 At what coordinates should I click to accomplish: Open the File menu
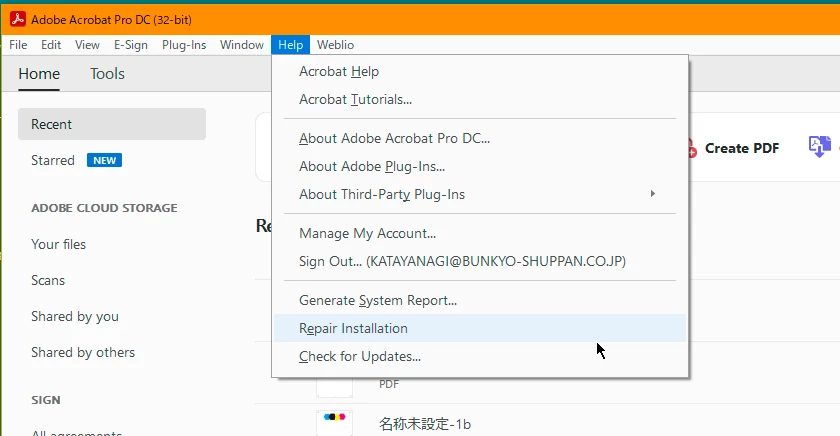tap(18, 45)
